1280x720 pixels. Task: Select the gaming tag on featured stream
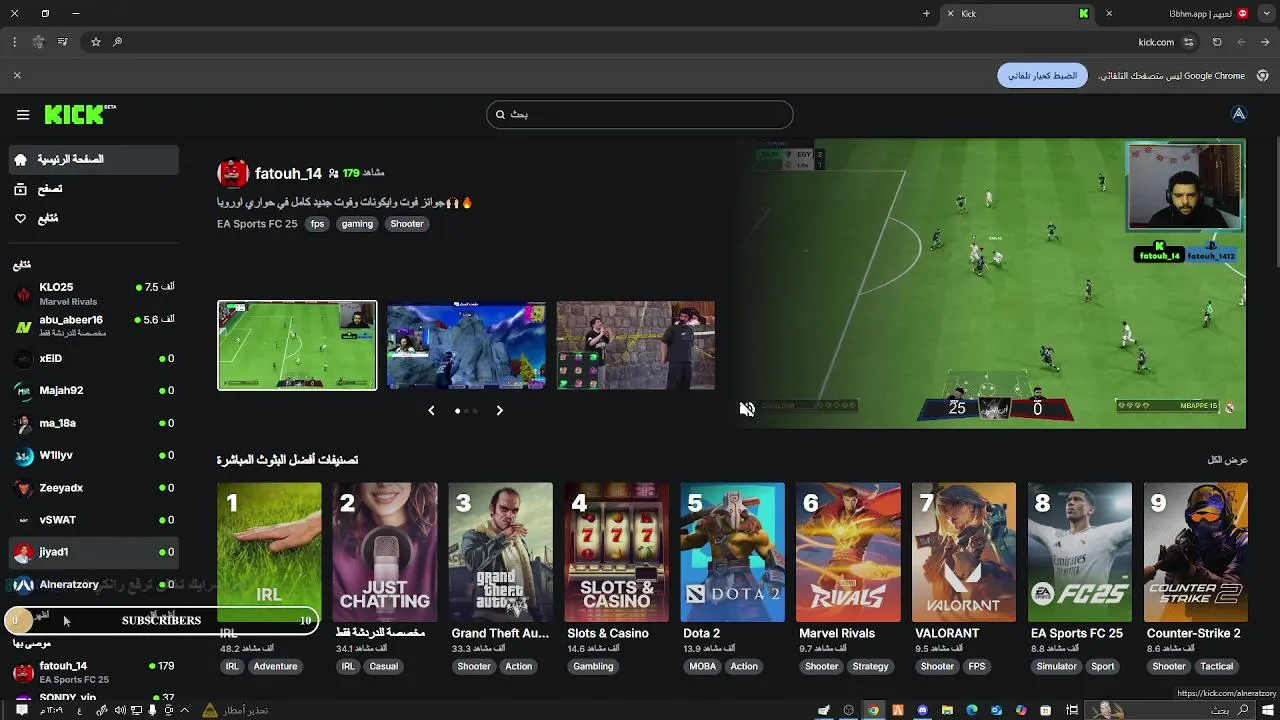click(x=357, y=224)
